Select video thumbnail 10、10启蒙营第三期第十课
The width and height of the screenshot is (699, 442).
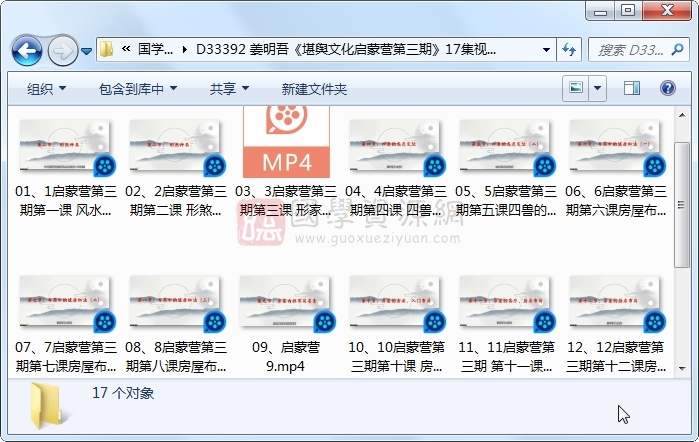(397, 303)
